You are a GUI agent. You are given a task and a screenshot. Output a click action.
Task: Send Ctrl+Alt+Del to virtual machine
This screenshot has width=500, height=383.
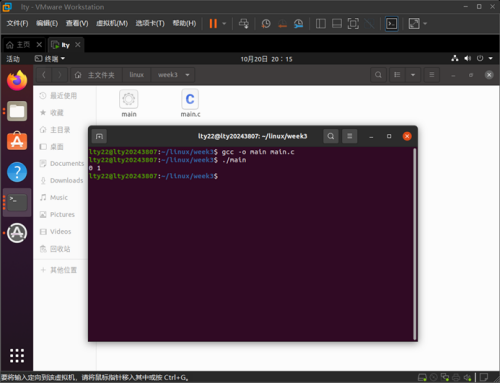click(244, 23)
